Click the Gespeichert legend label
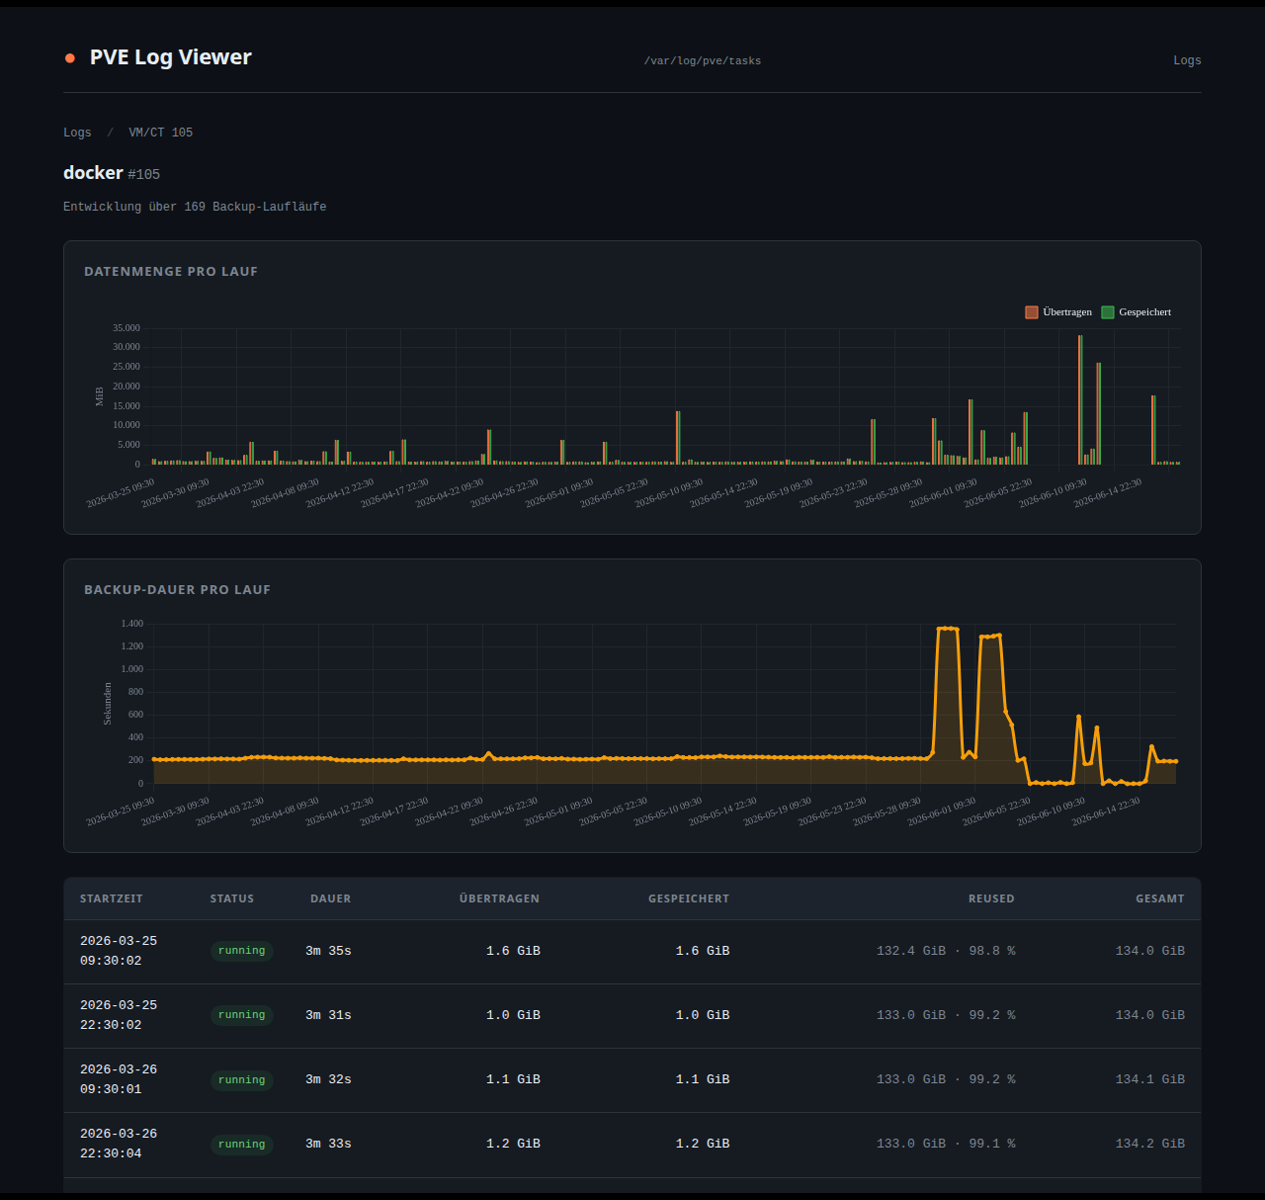 pos(1145,312)
